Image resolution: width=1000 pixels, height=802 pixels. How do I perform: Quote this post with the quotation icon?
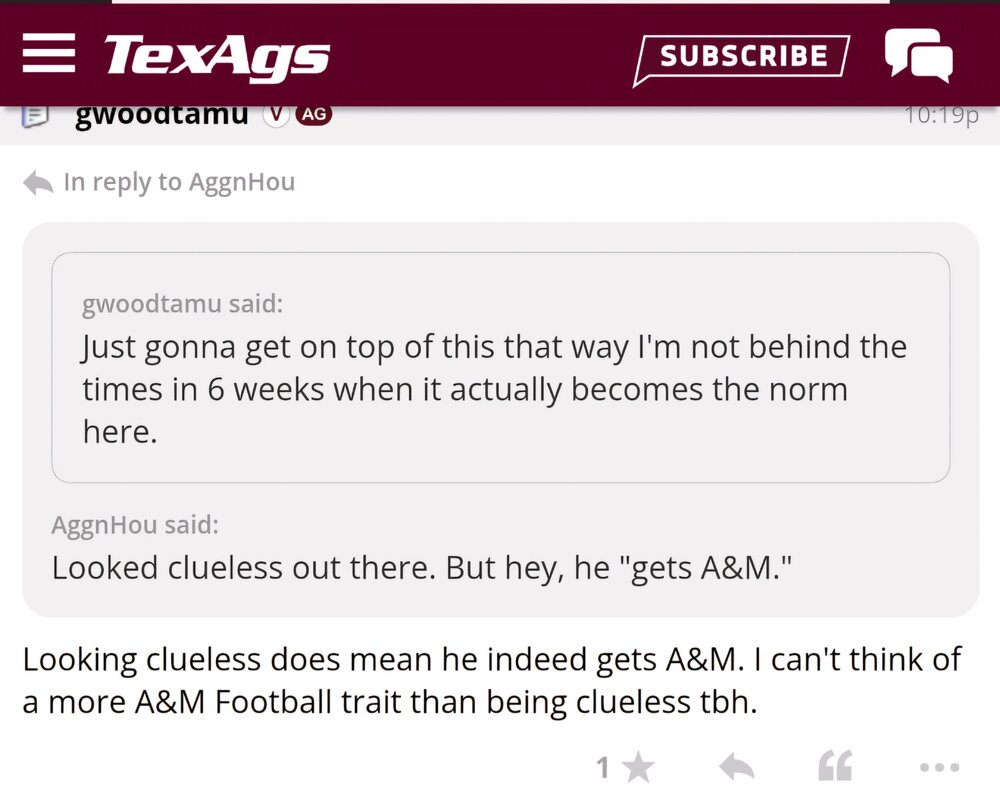835,767
